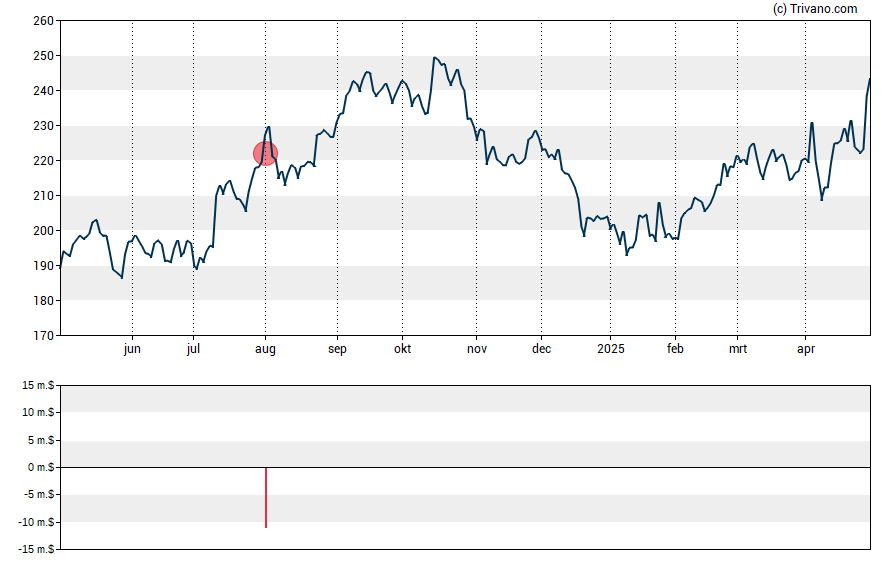The width and height of the screenshot is (888, 565).
Task: Click the dec month label
Action: 541,349
